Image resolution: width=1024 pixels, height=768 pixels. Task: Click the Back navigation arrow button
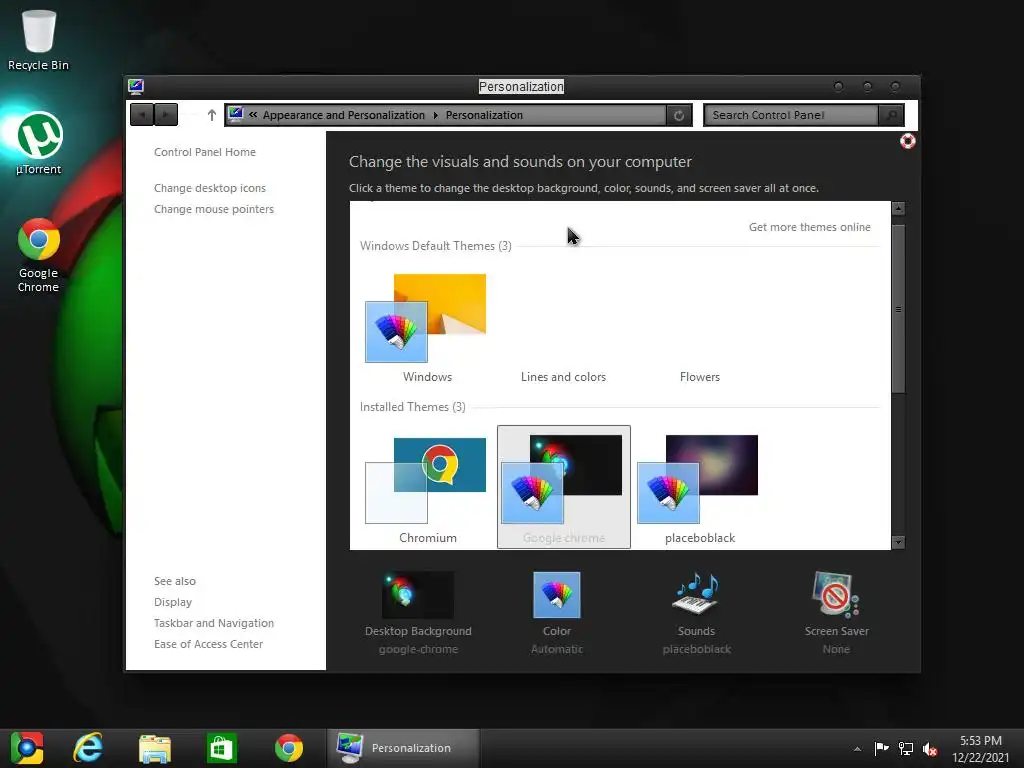pyautogui.click(x=142, y=115)
